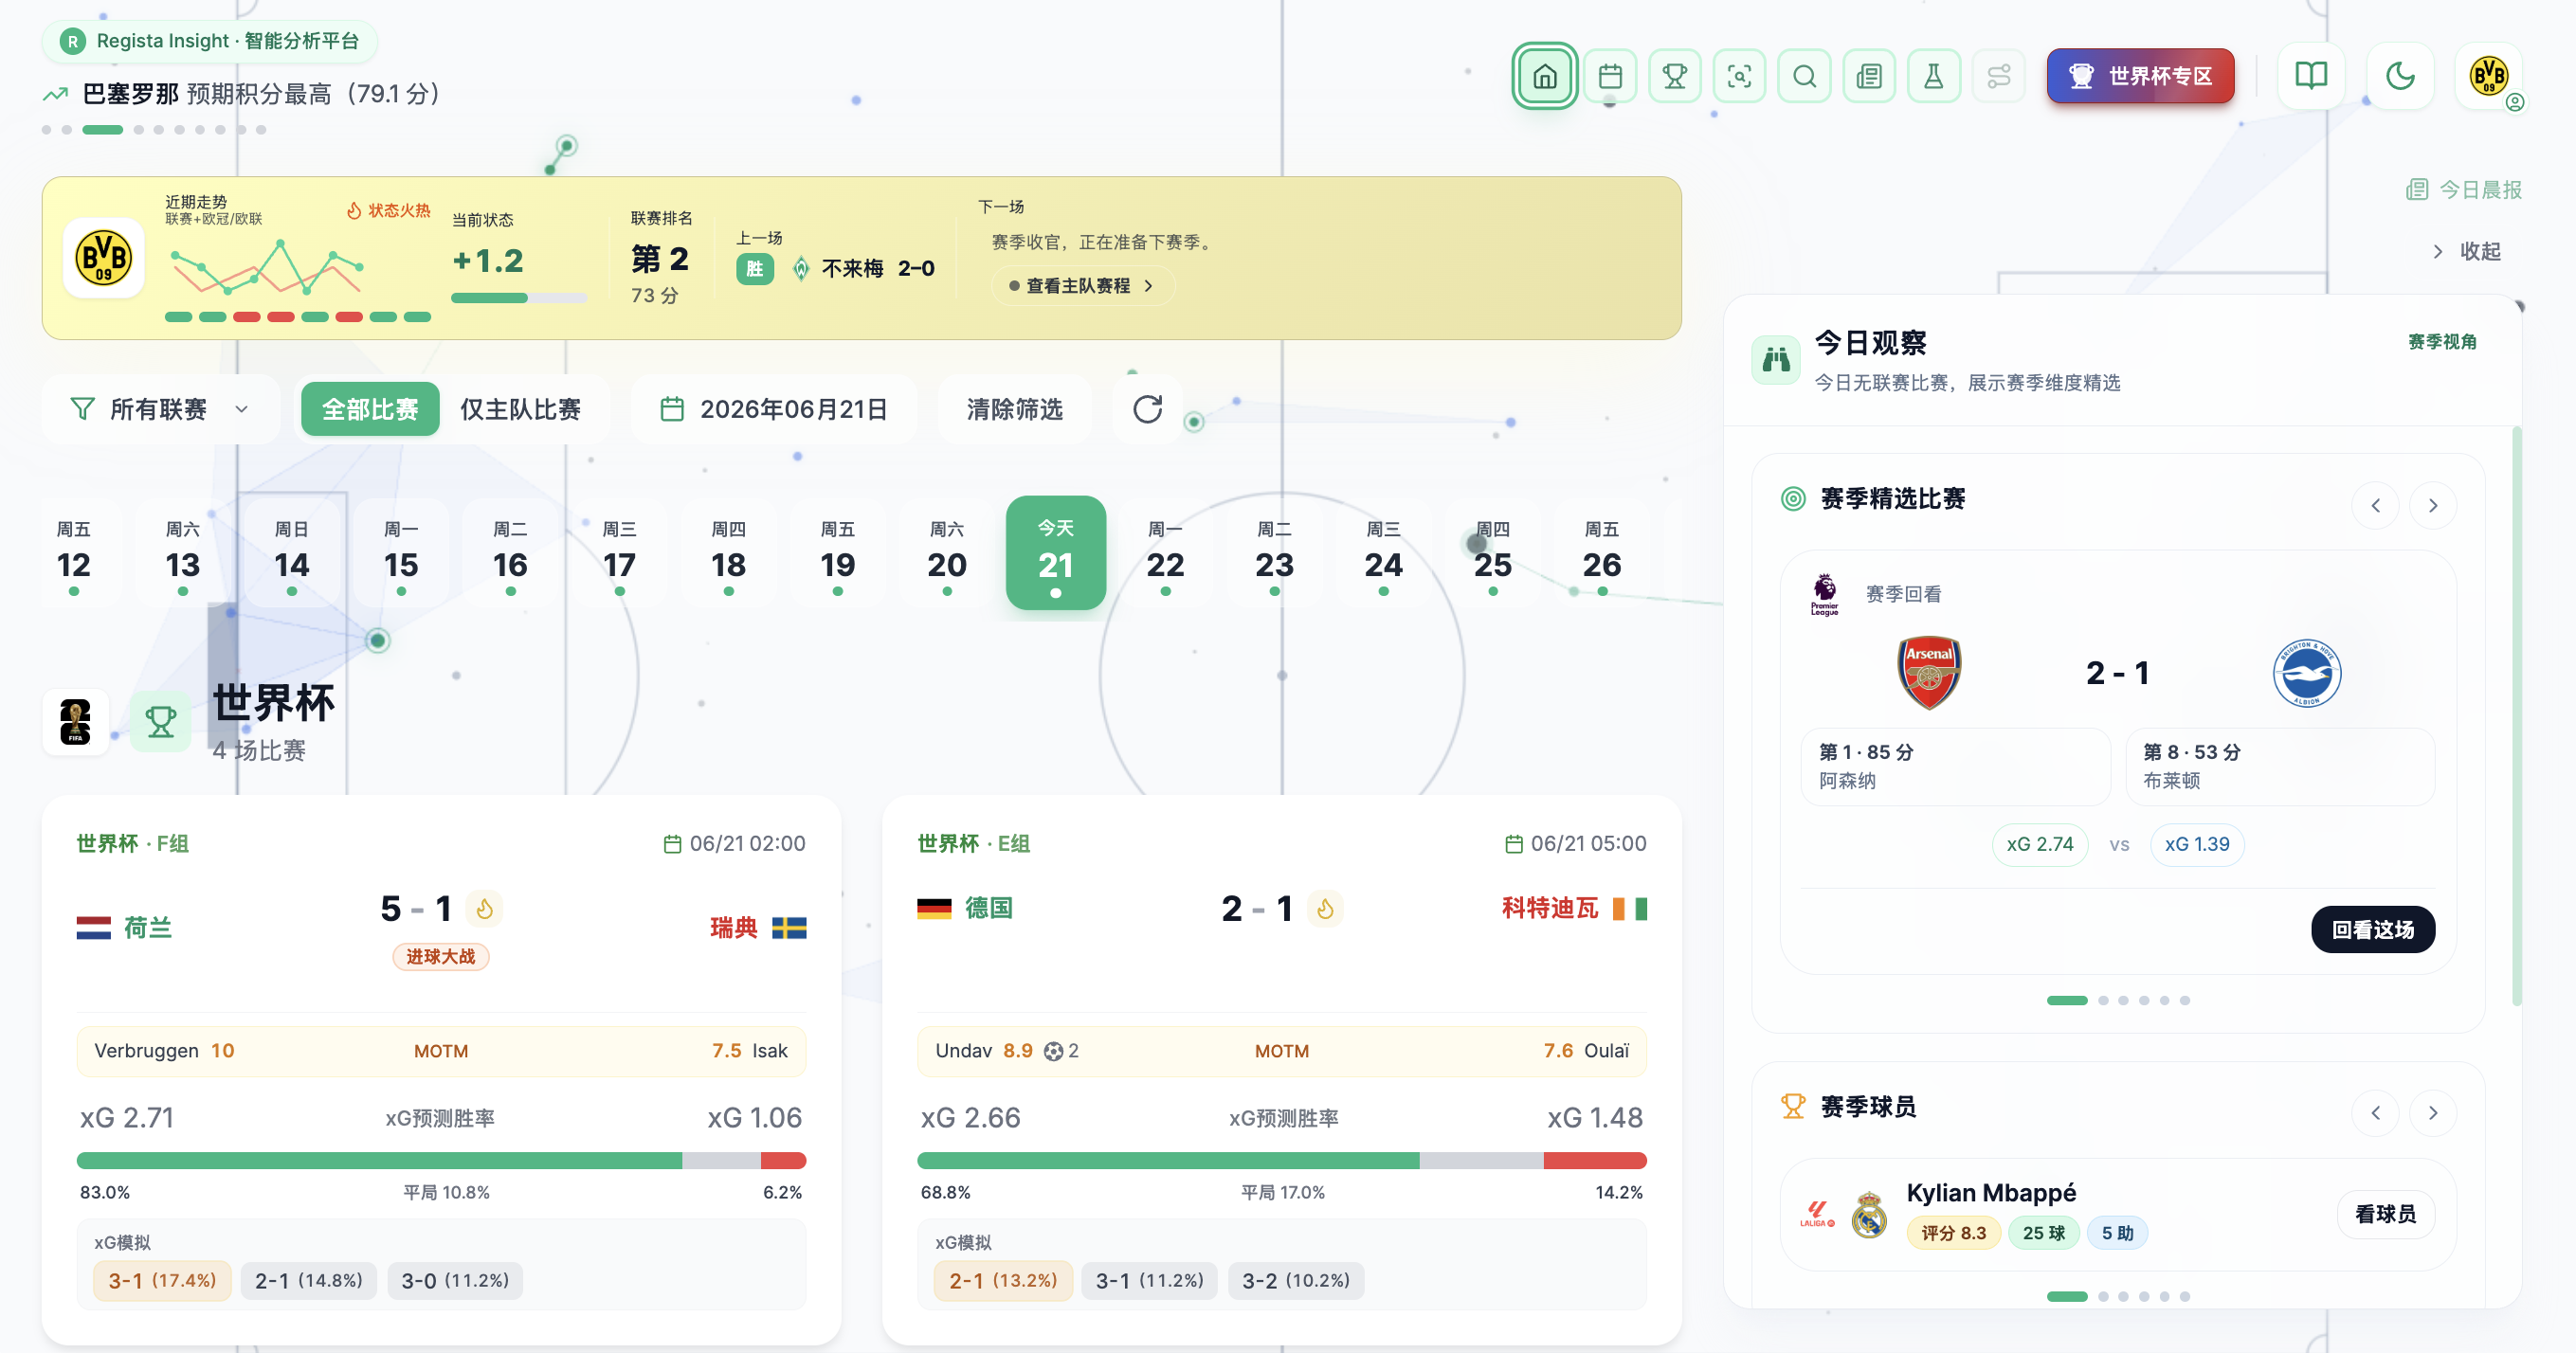The height and width of the screenshot is (1353, 2576).
Task: Select date tab 周日 14
Action: pos(292,554)
